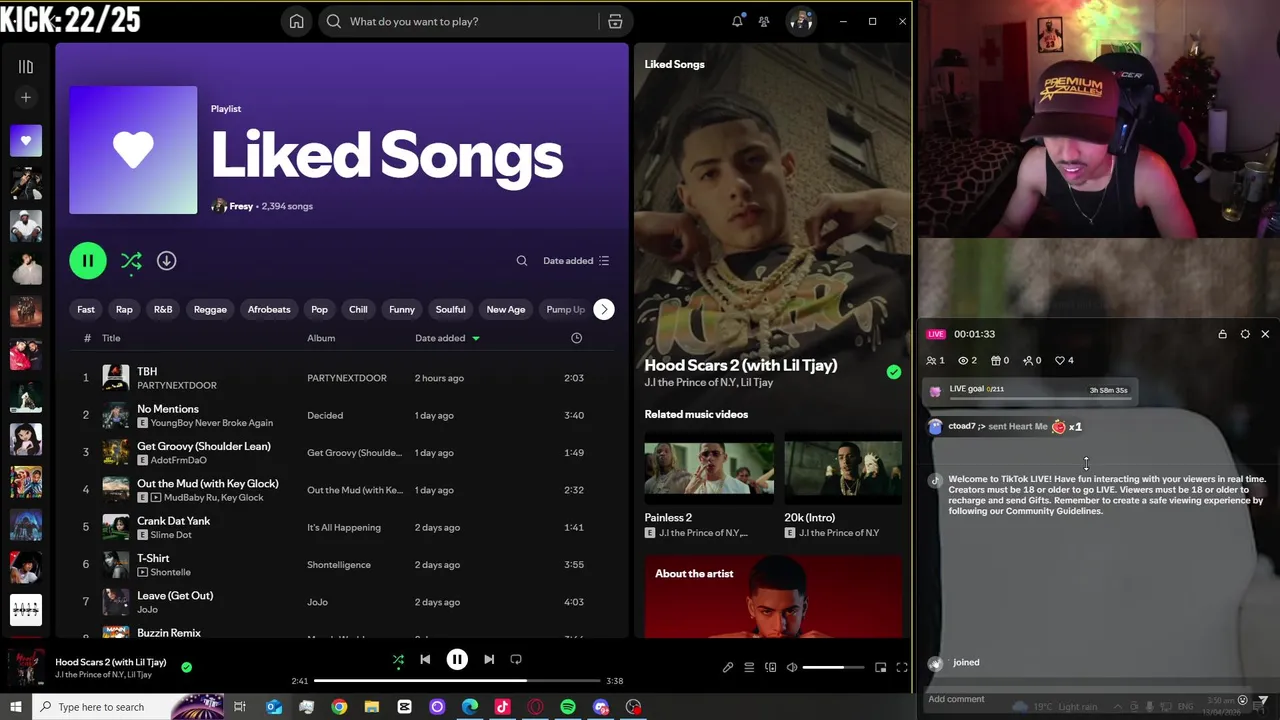Open TikTok LIVE overlay settings gear

pyautogui.click(x=1245, y=334)
